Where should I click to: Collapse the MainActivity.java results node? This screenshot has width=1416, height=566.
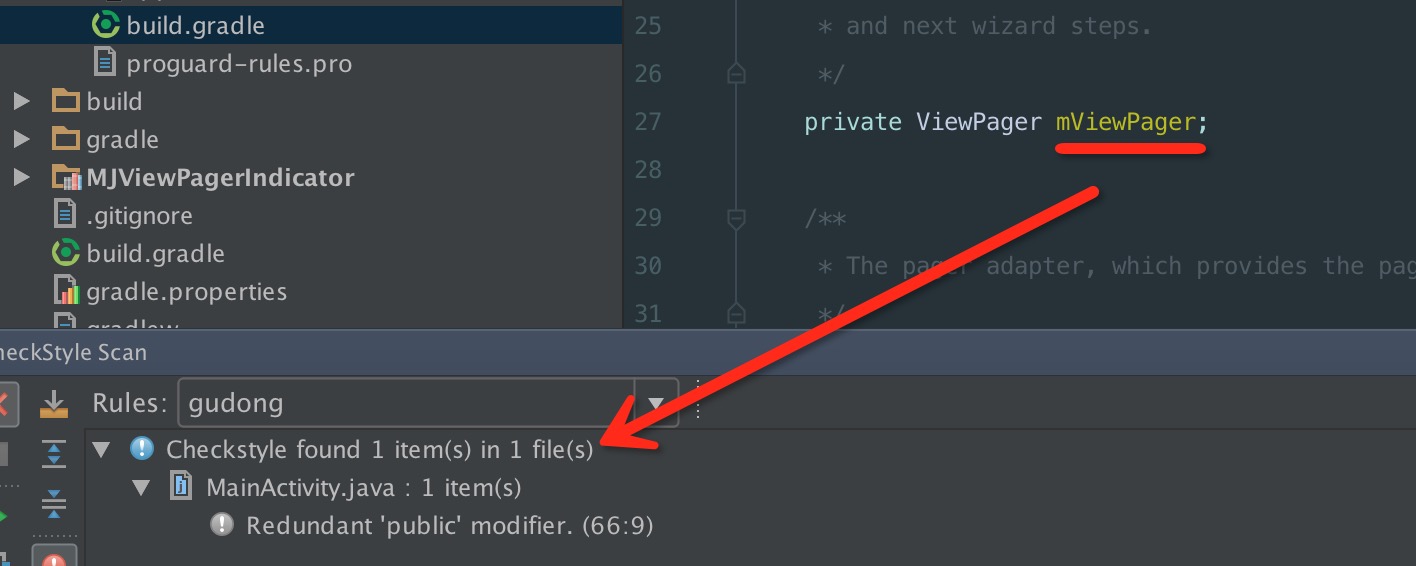point(141,488)
